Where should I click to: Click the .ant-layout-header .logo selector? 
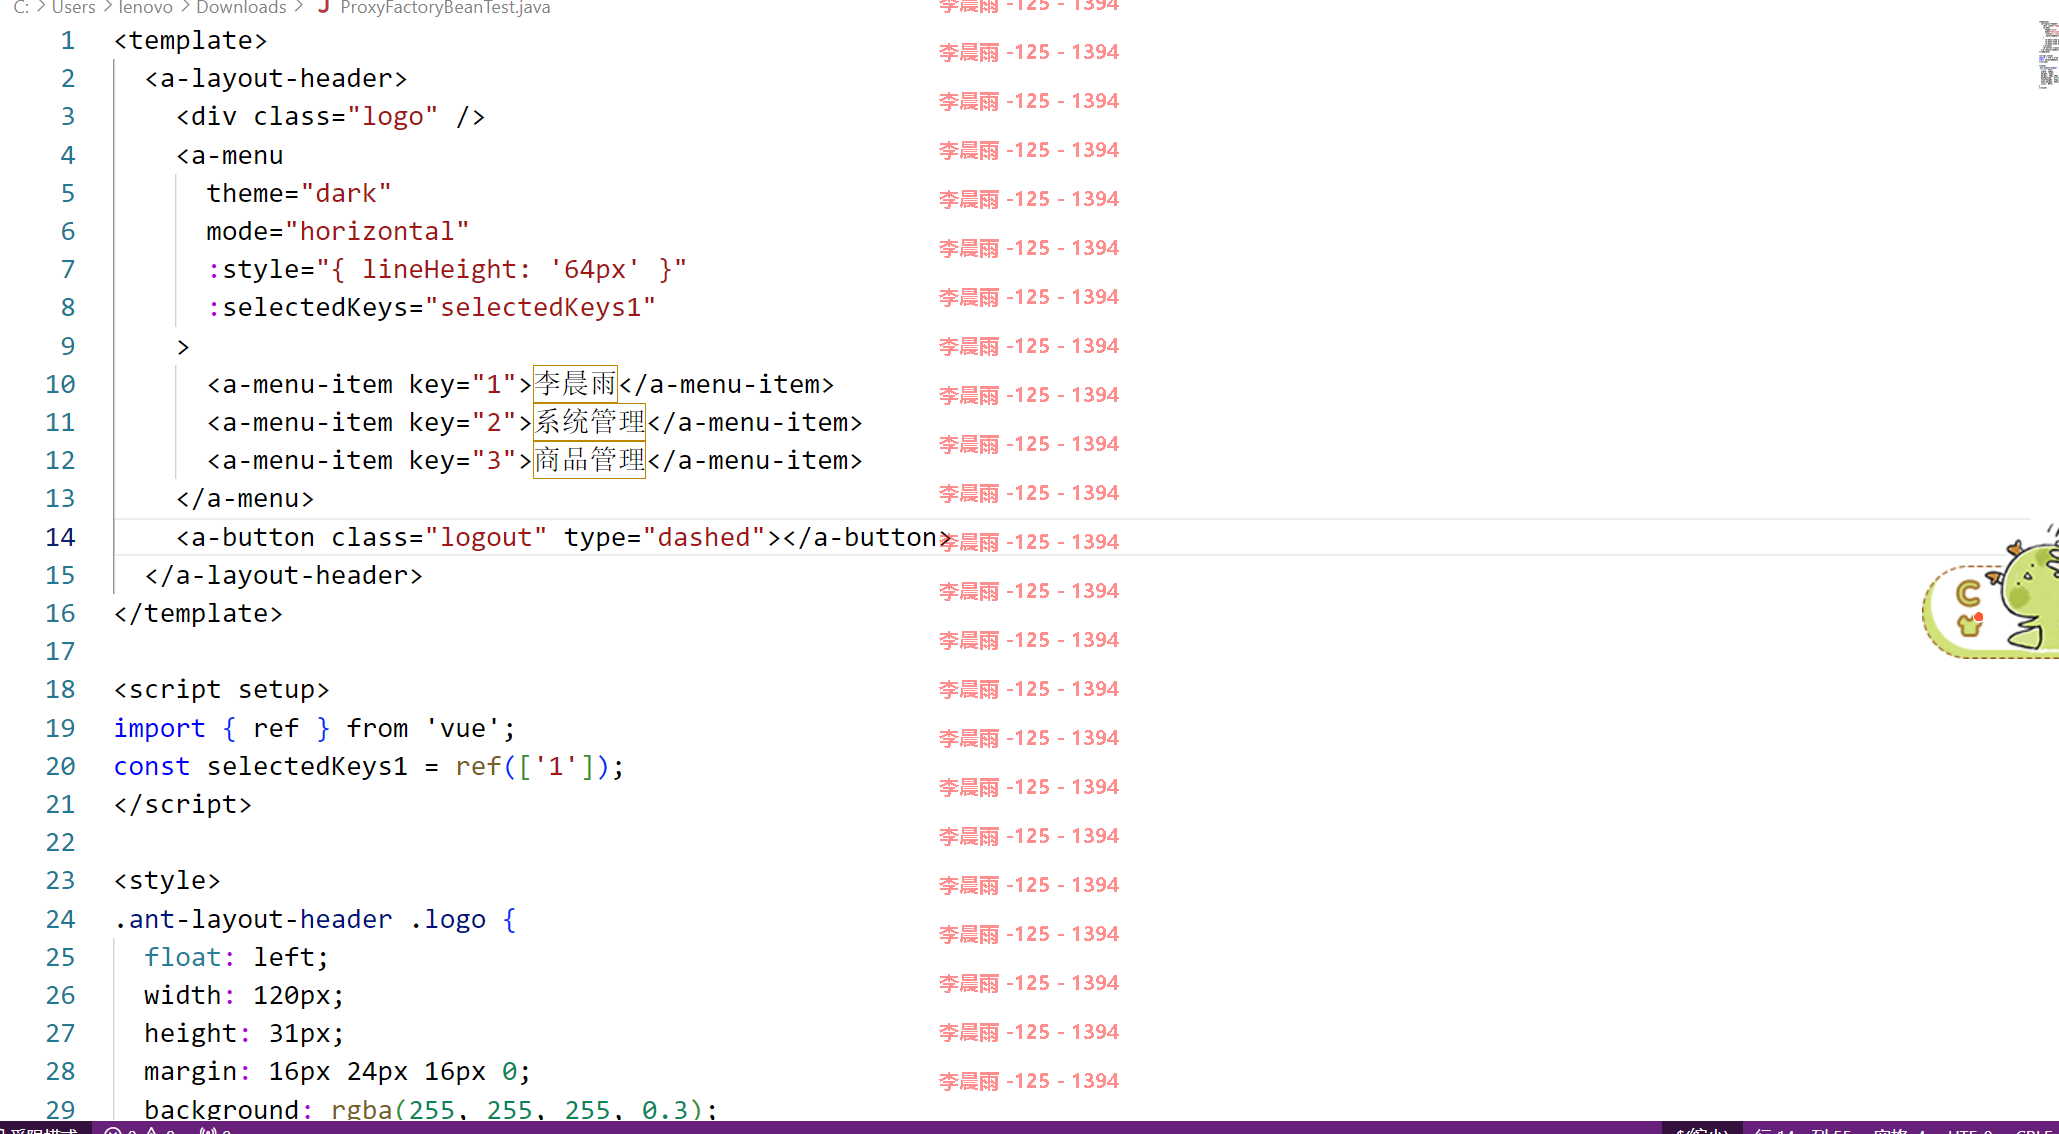point(300,920)
